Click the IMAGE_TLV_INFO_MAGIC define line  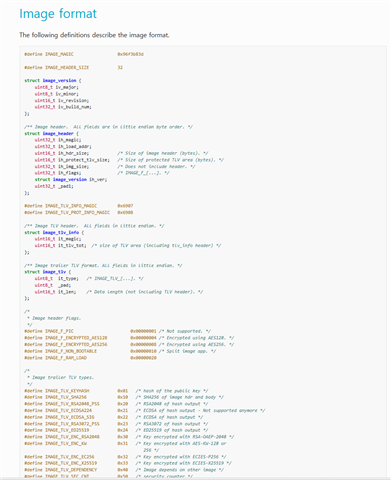click(79, 206)
